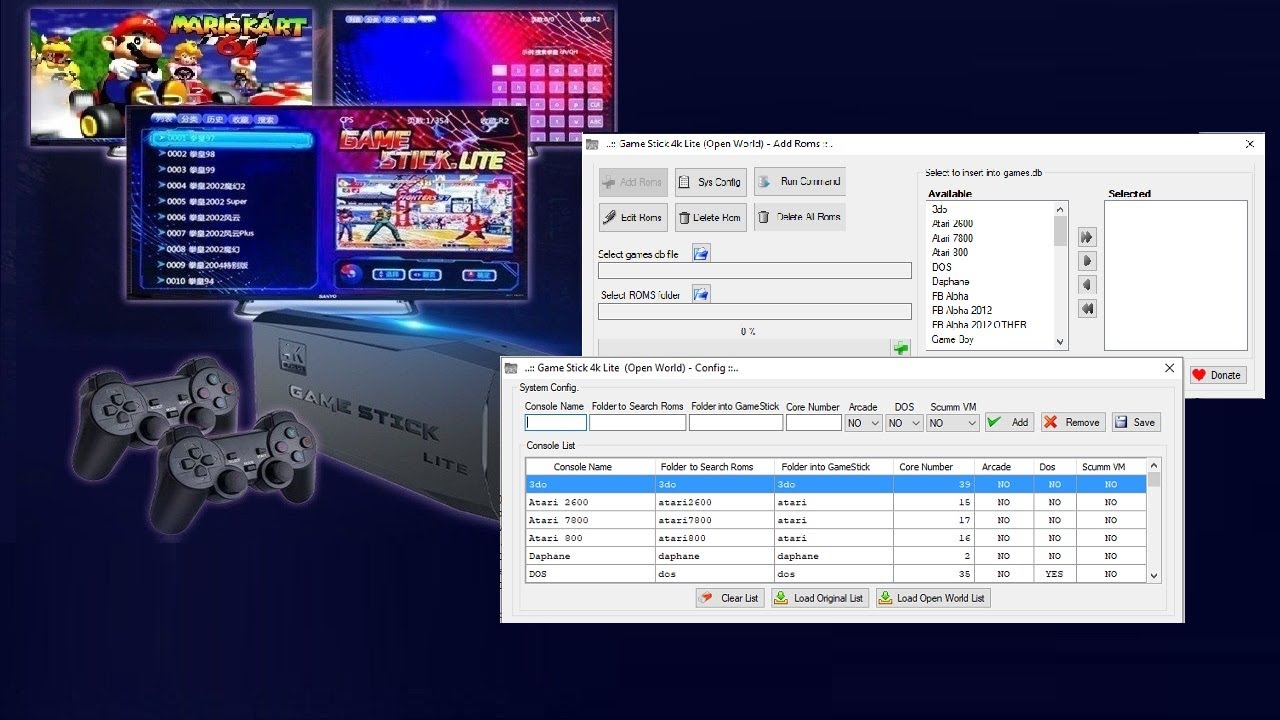Click the Sys Config button
1280x720 pixels.
(710, 182)
